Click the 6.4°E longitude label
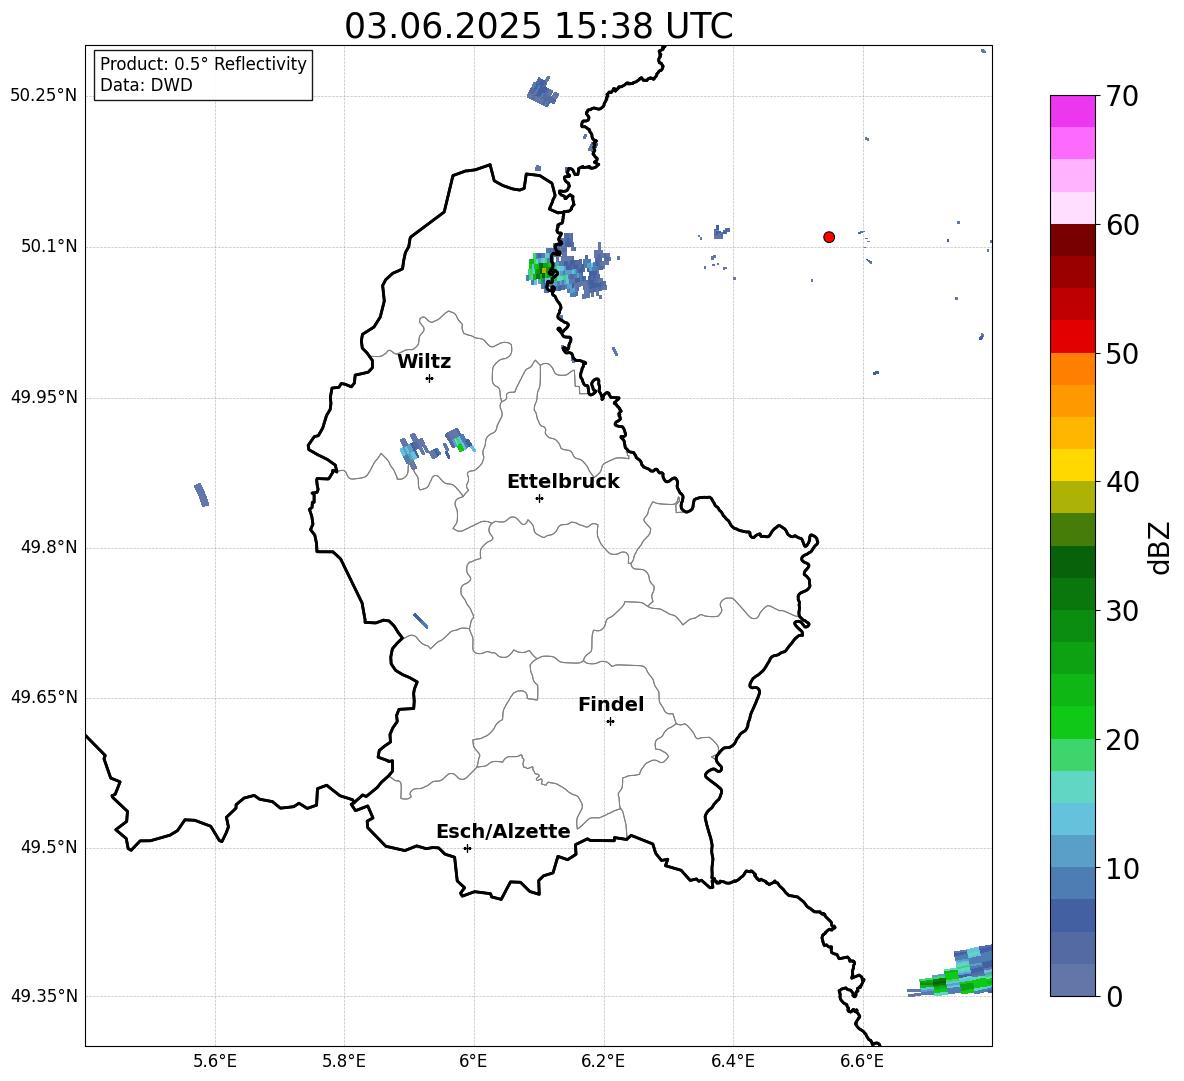The width and height of the screenshot is (1184, 1081). [732, 1061]
